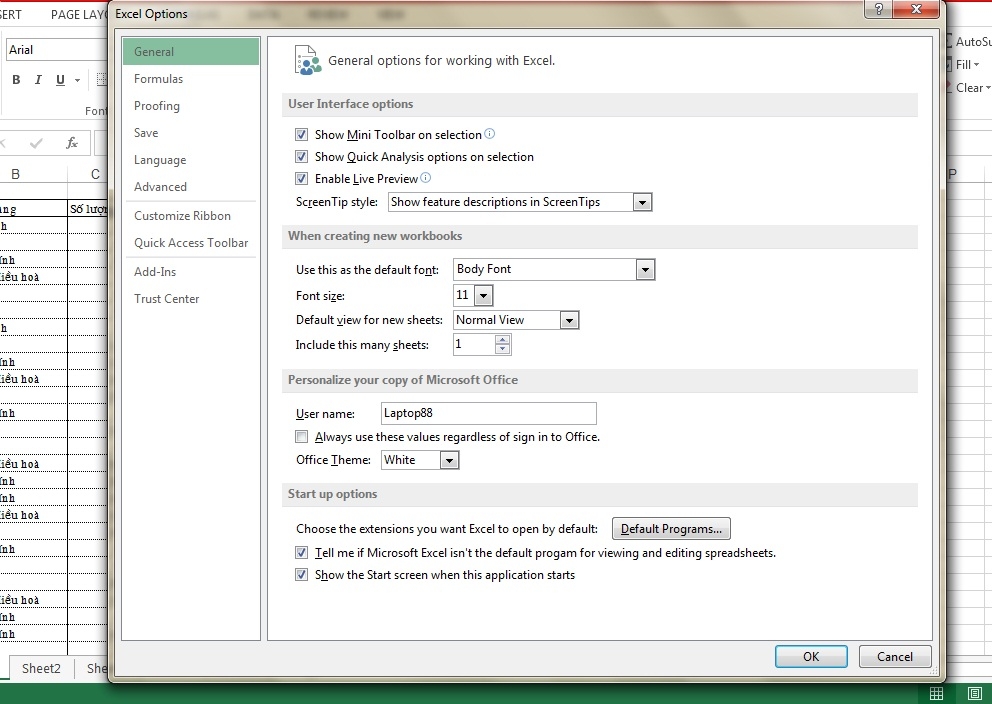Toggle Show Quick Analysis options on selection
The width and height of the screenshot is (992, 704).
point(302,157)
